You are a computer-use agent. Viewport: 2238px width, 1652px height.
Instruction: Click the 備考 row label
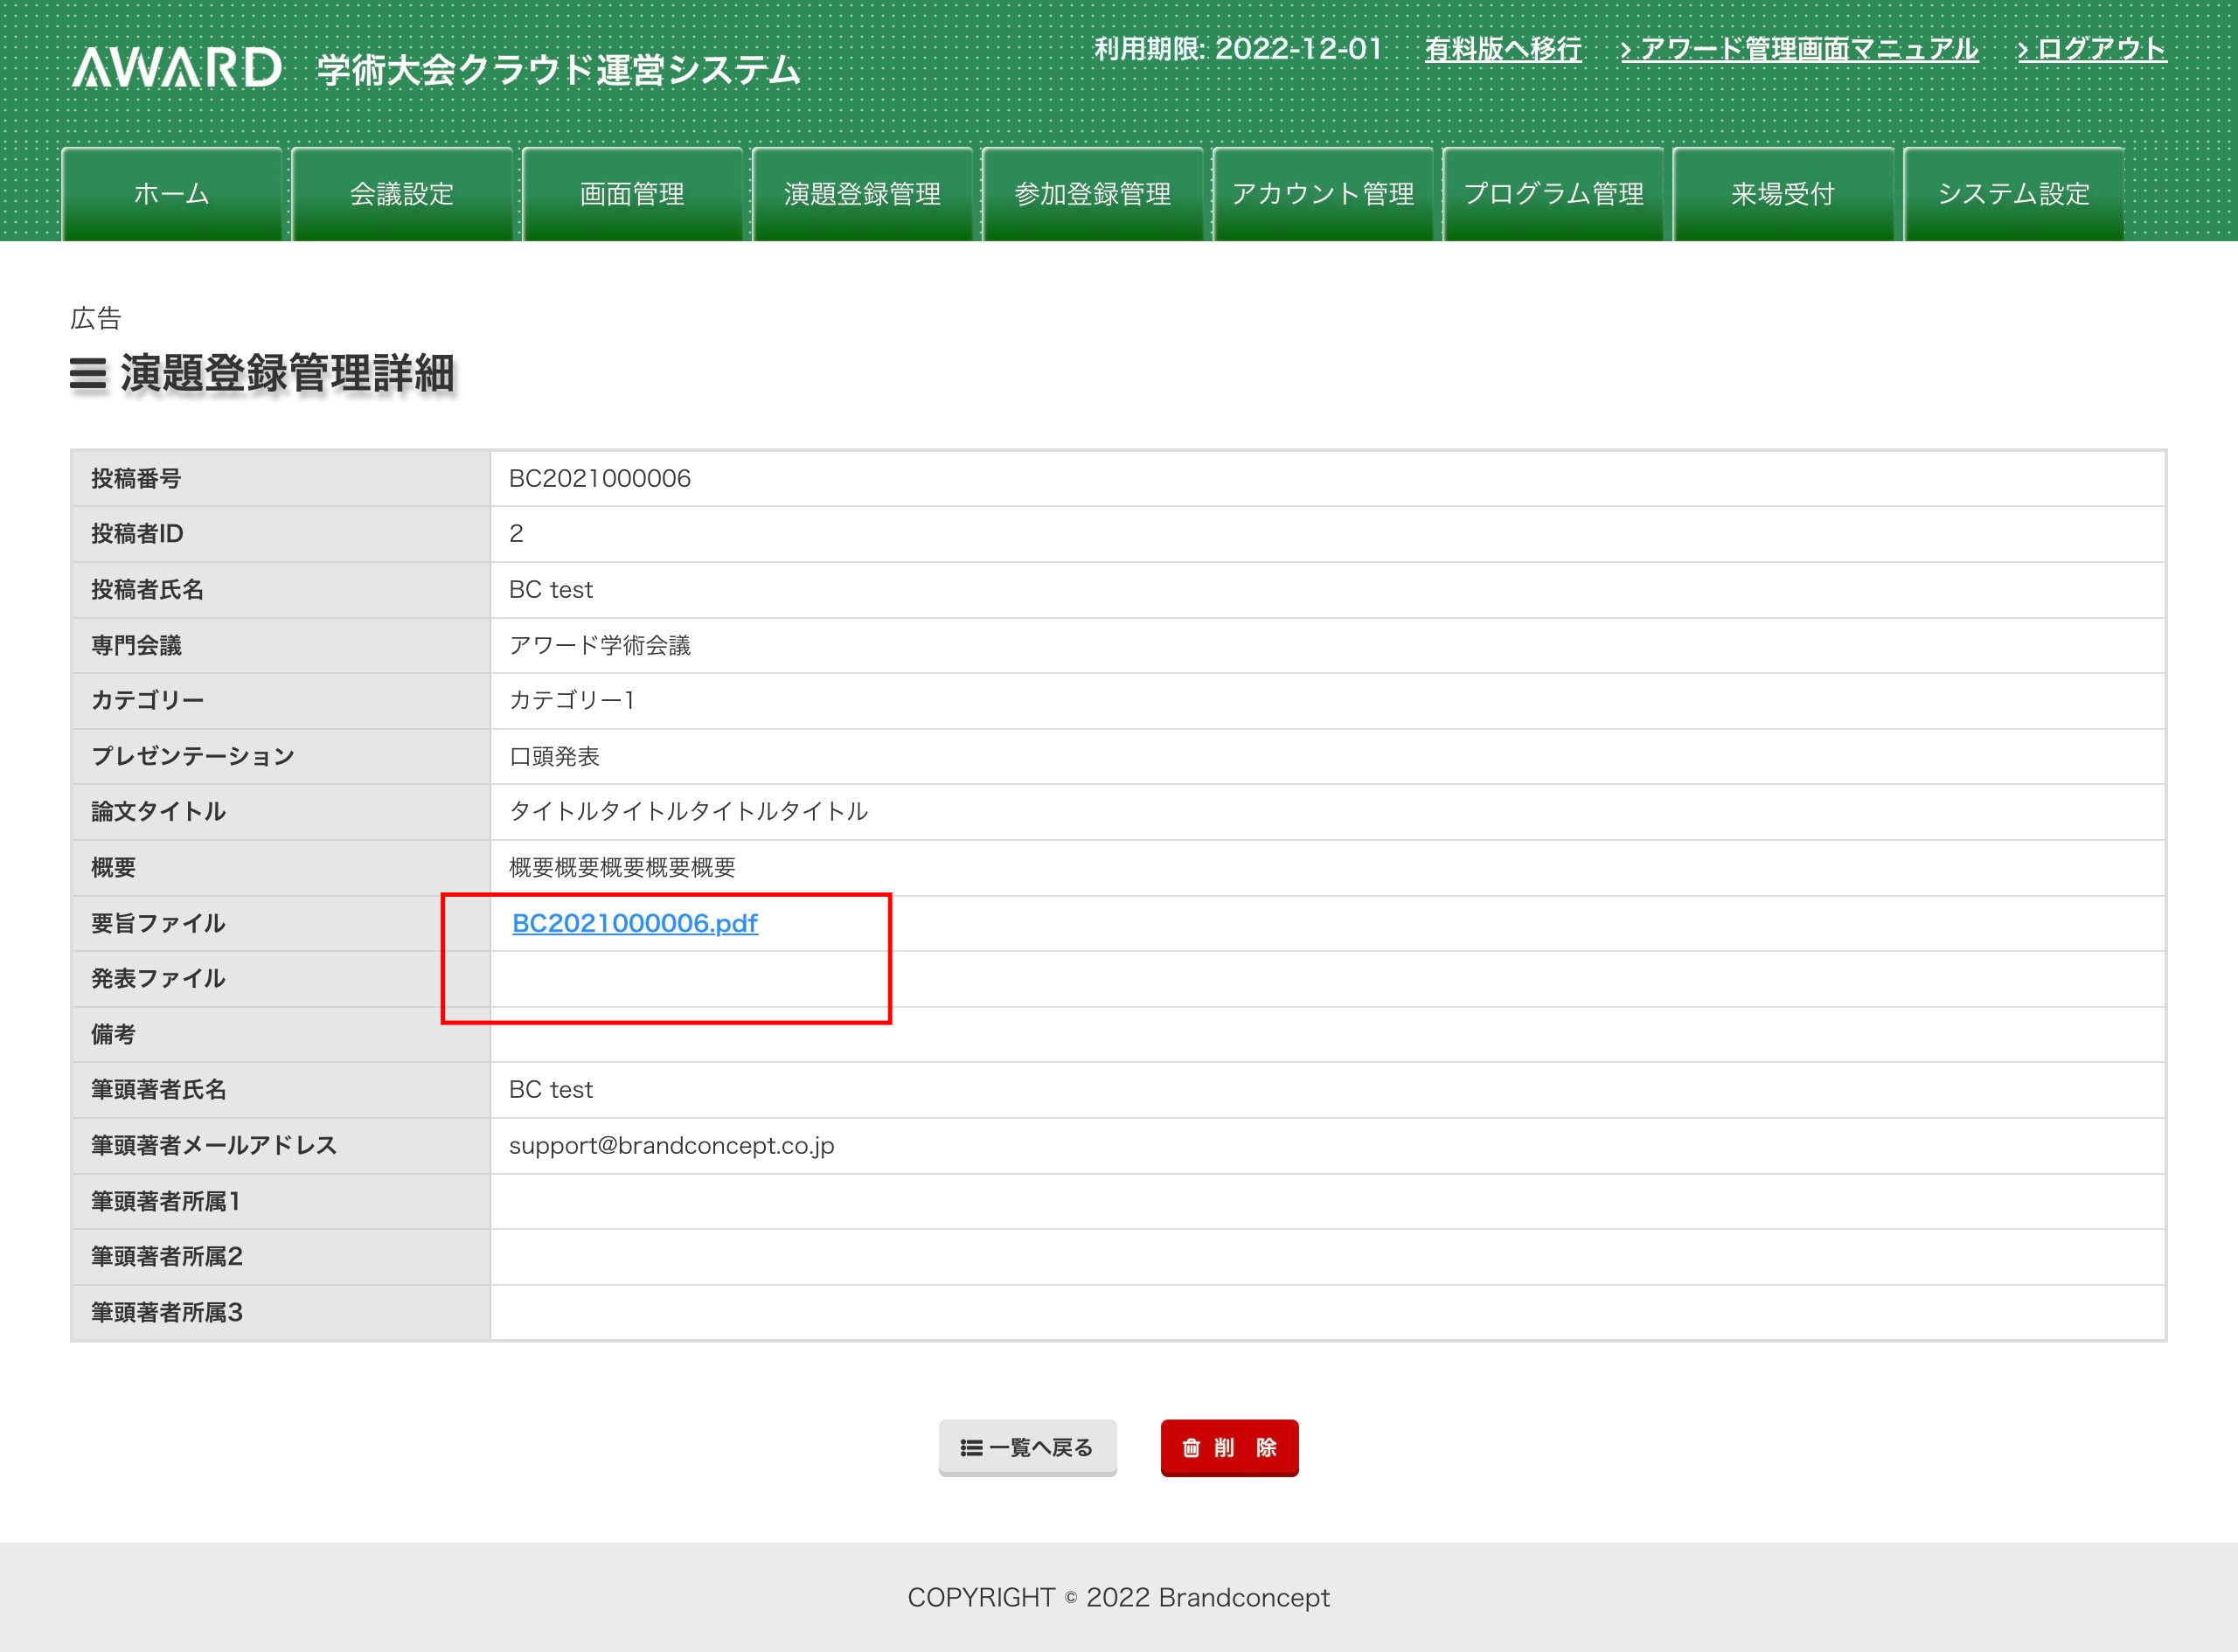pos(114,1034)
